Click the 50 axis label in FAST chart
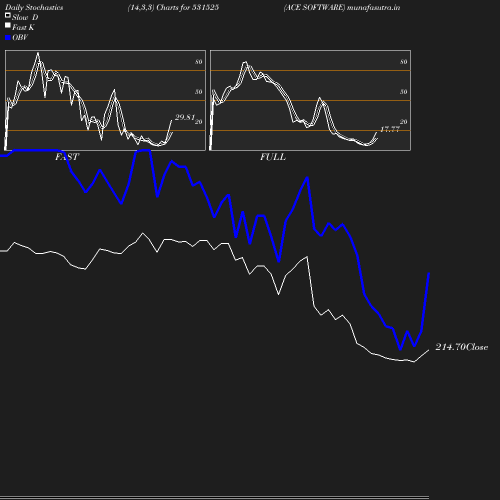500x500 pixels. tap(199, 92)
